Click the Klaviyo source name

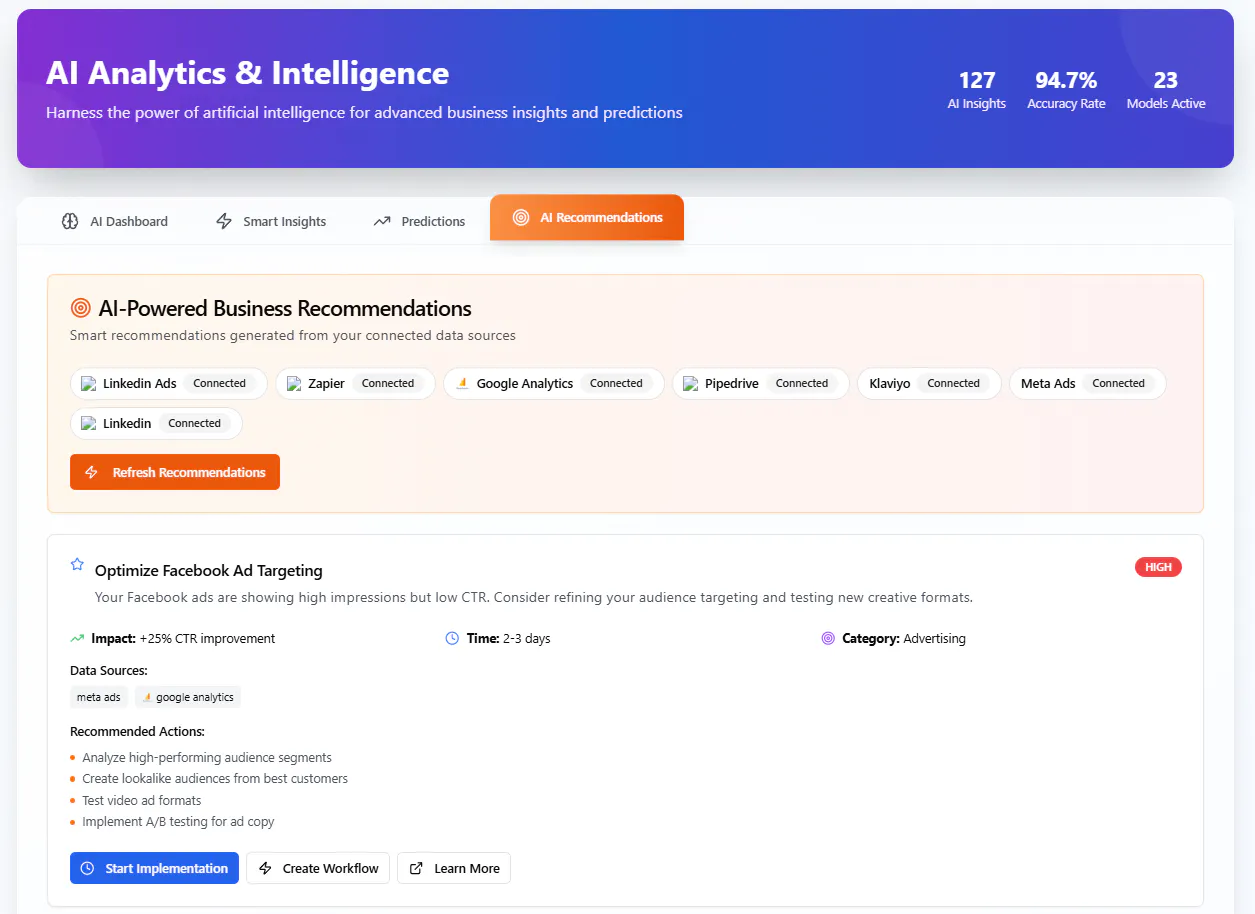[890, 383]
